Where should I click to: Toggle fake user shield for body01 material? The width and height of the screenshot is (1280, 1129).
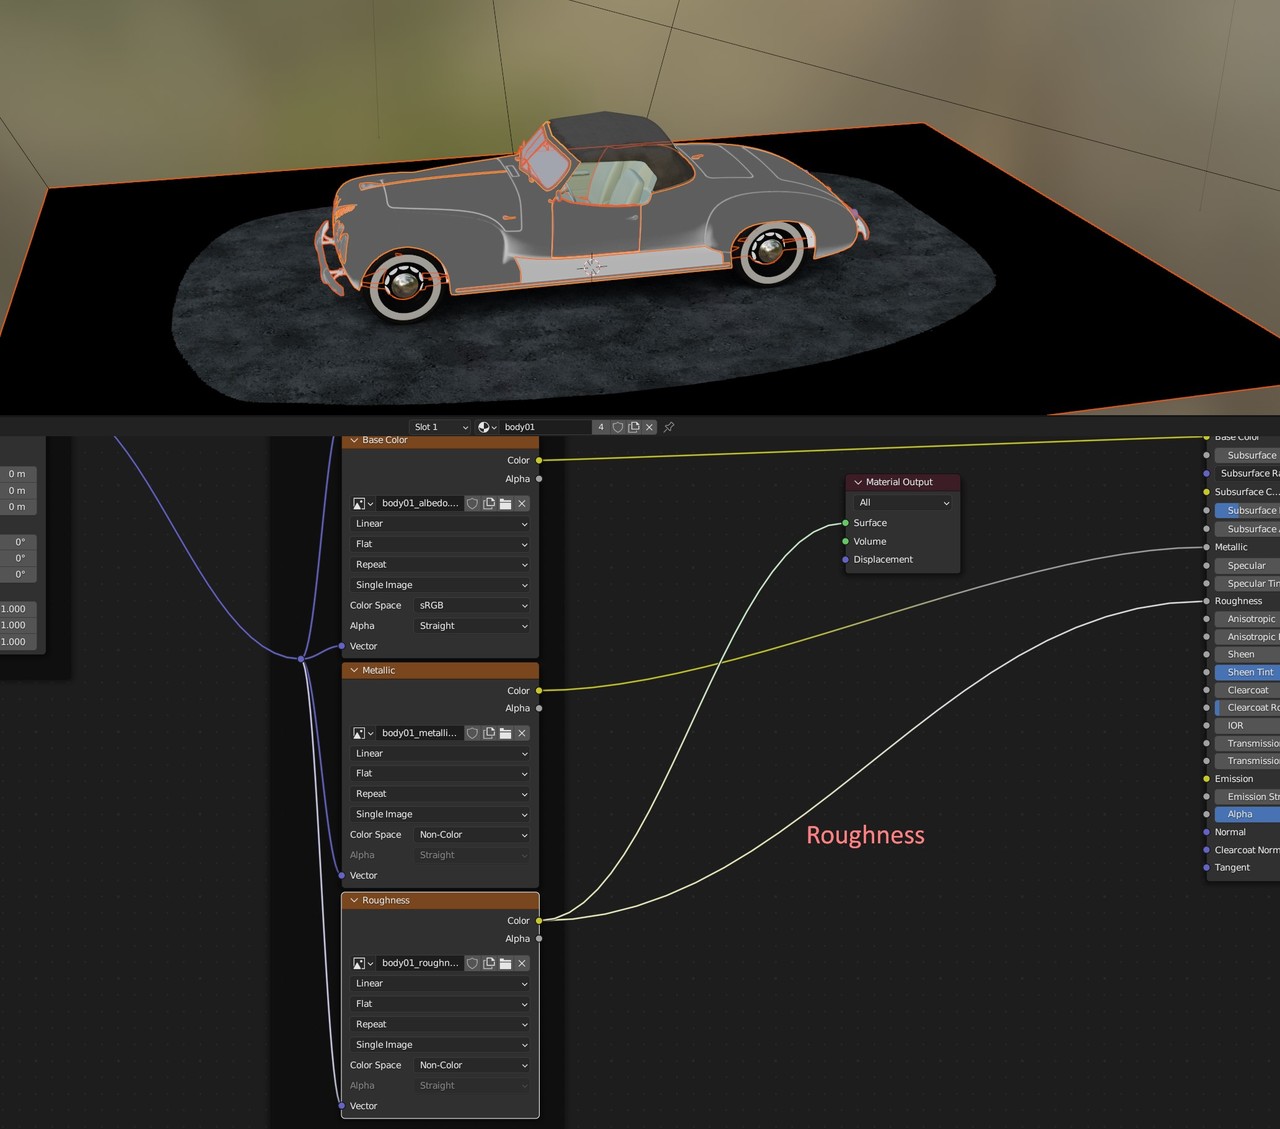[x=618, y=427]
